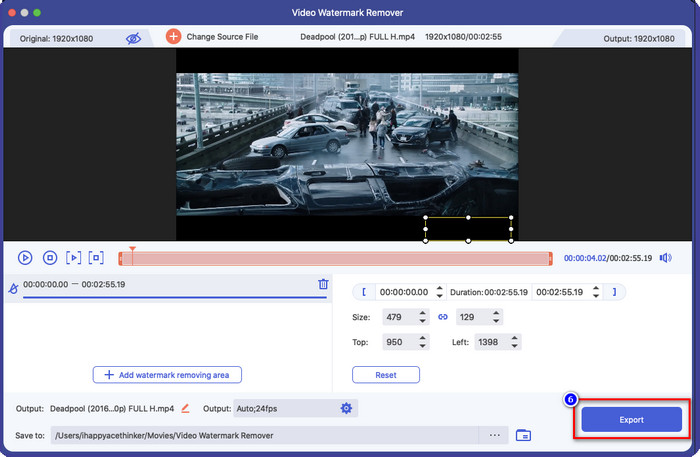
Task: Click the right trim handle of timeline
Action: (x=550, y=258)
